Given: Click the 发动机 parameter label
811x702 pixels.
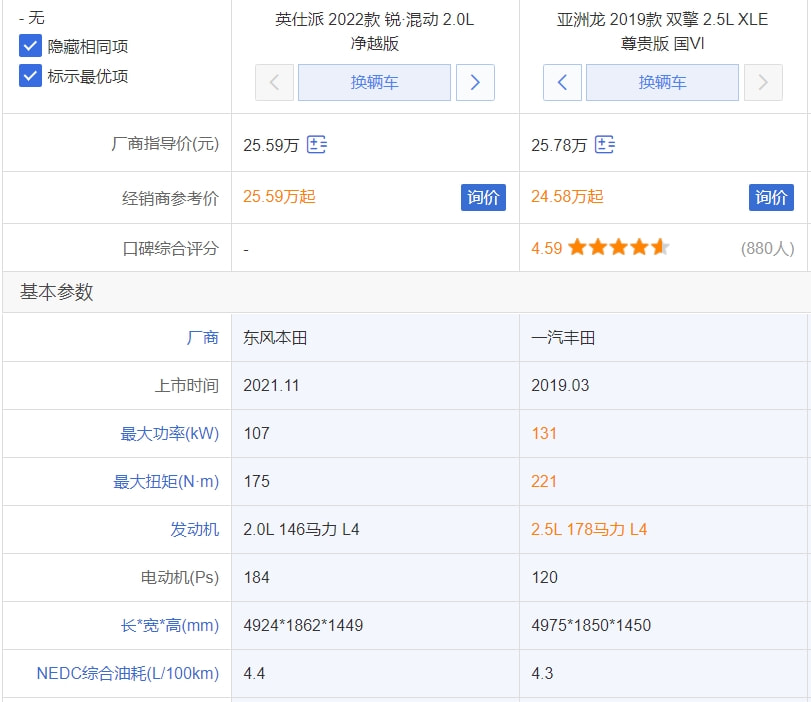Looking at the screenshot, I should pyautogui.click(x=194, y=530).
